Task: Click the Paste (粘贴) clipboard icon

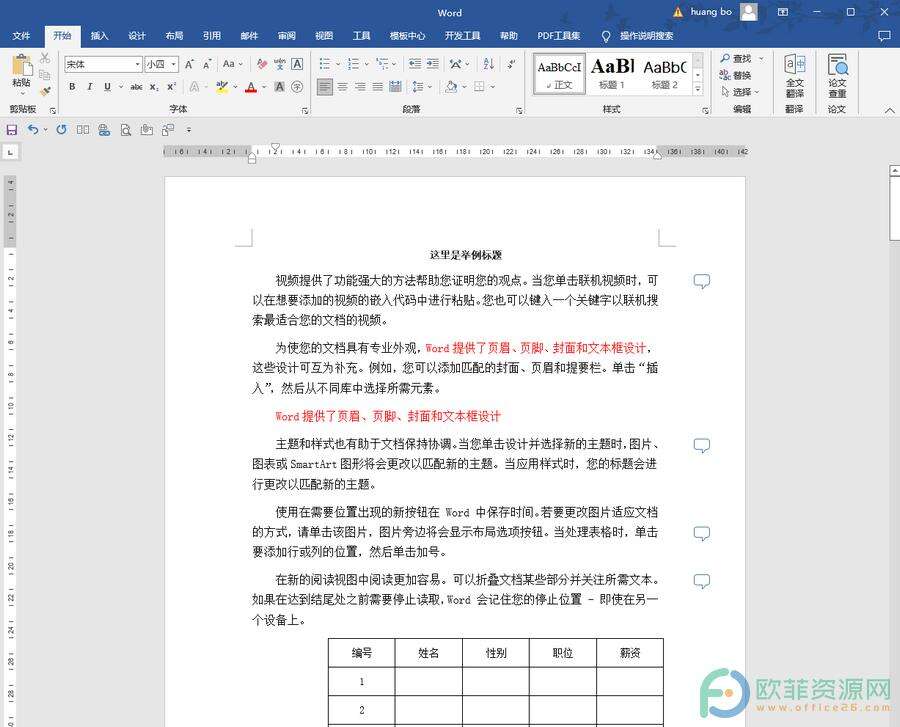Action: click(x=22, y=65)
